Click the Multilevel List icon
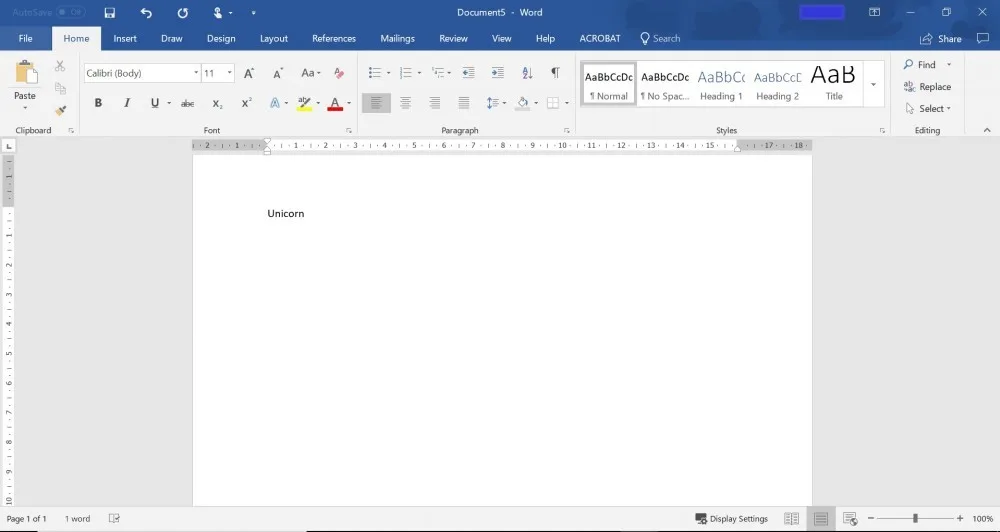 pyautogui.click(x=438, y=73)
